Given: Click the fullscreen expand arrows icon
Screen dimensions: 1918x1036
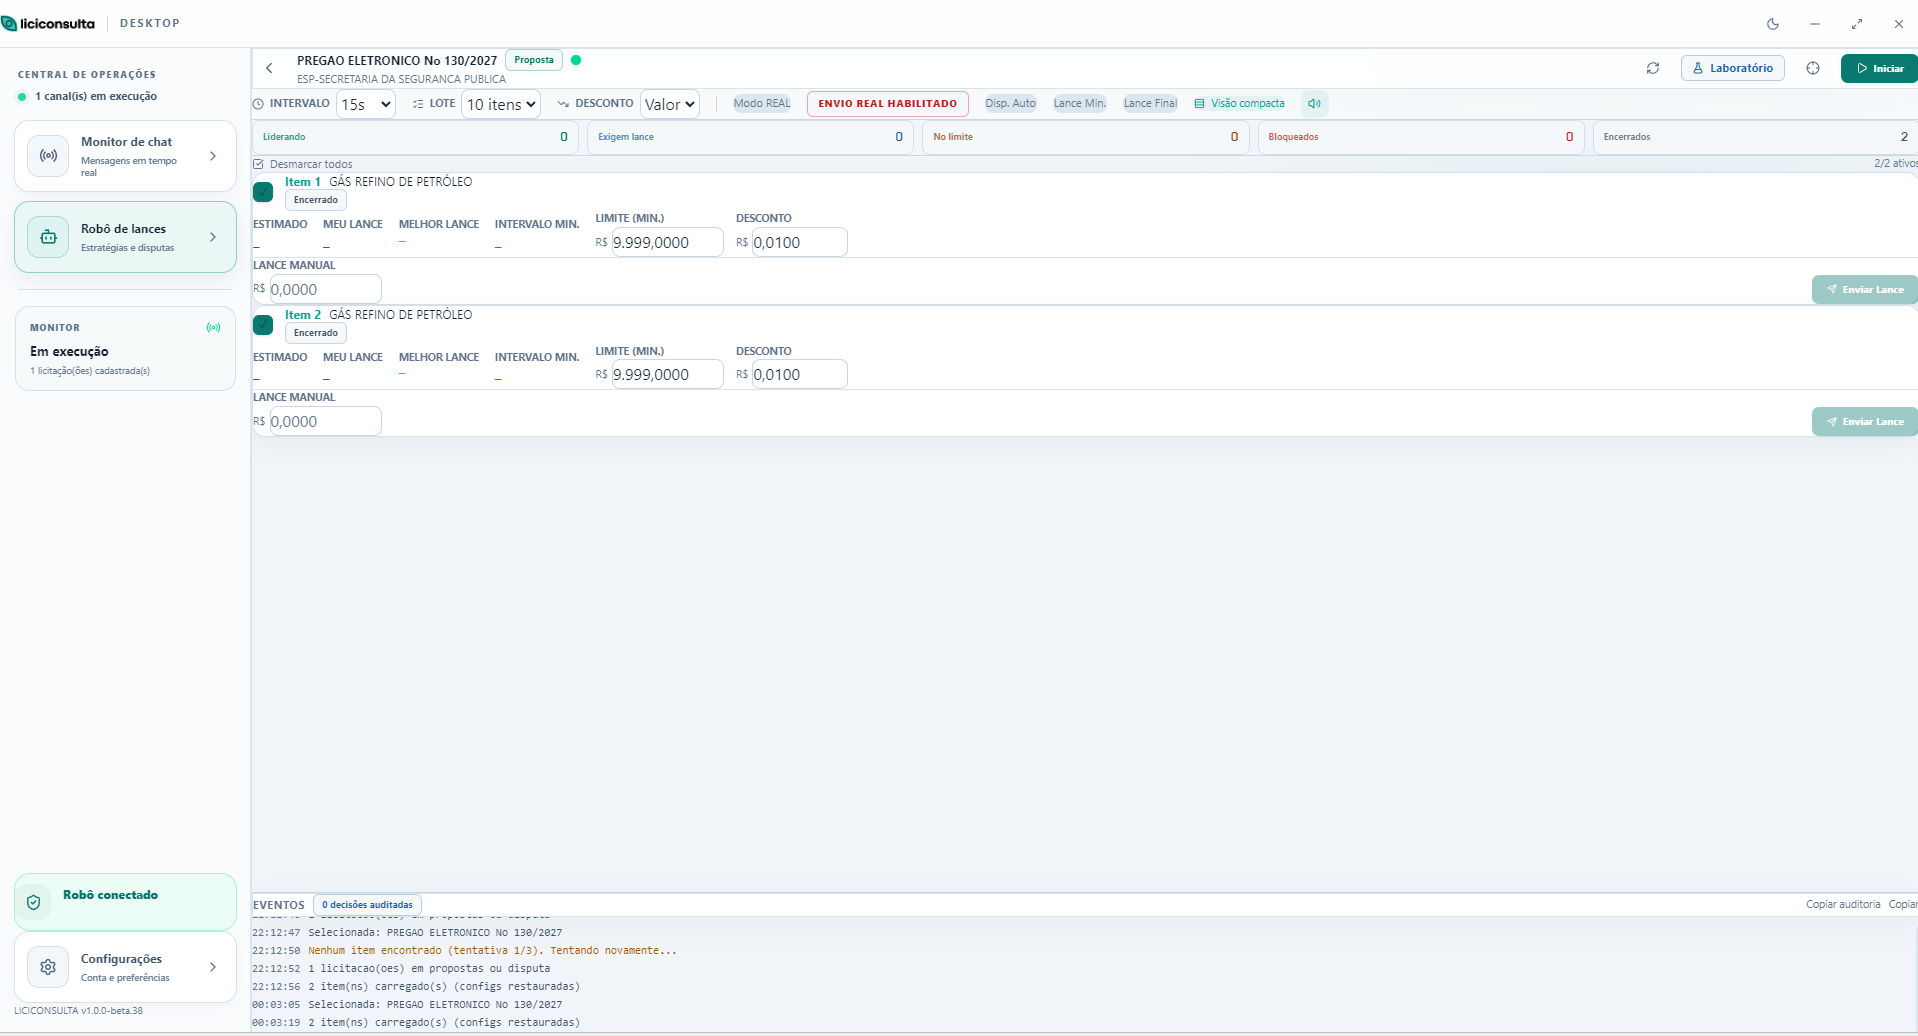Looking at the screenshot, I should [x=1857, y=24].
